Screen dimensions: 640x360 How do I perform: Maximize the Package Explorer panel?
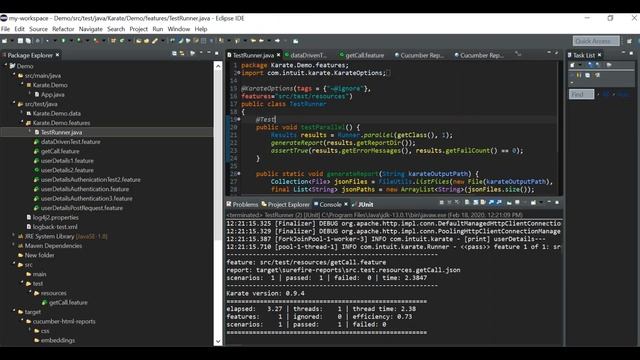pyautogui.click(x=216, y=53)
